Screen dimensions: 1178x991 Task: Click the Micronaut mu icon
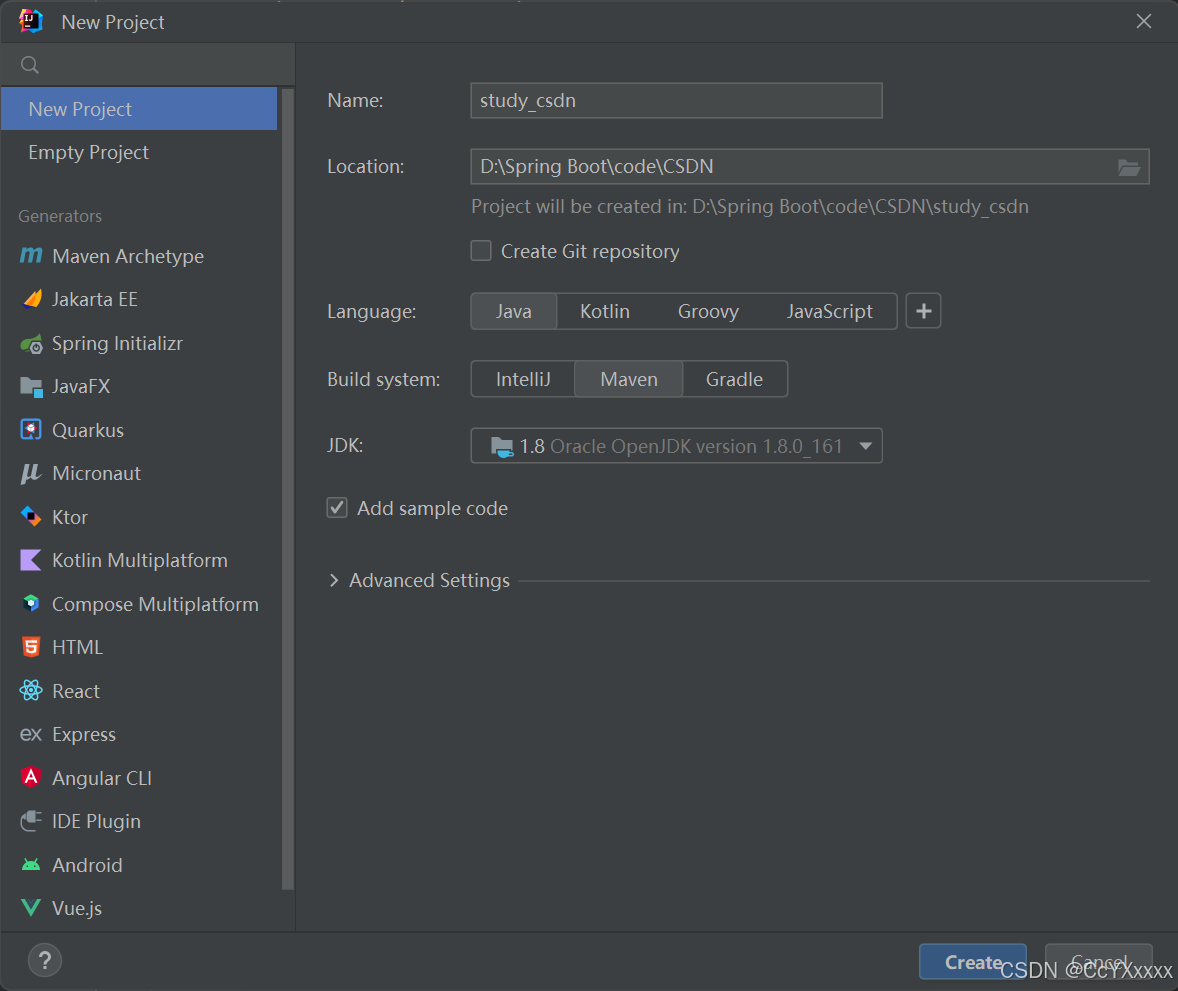[31, 473]
